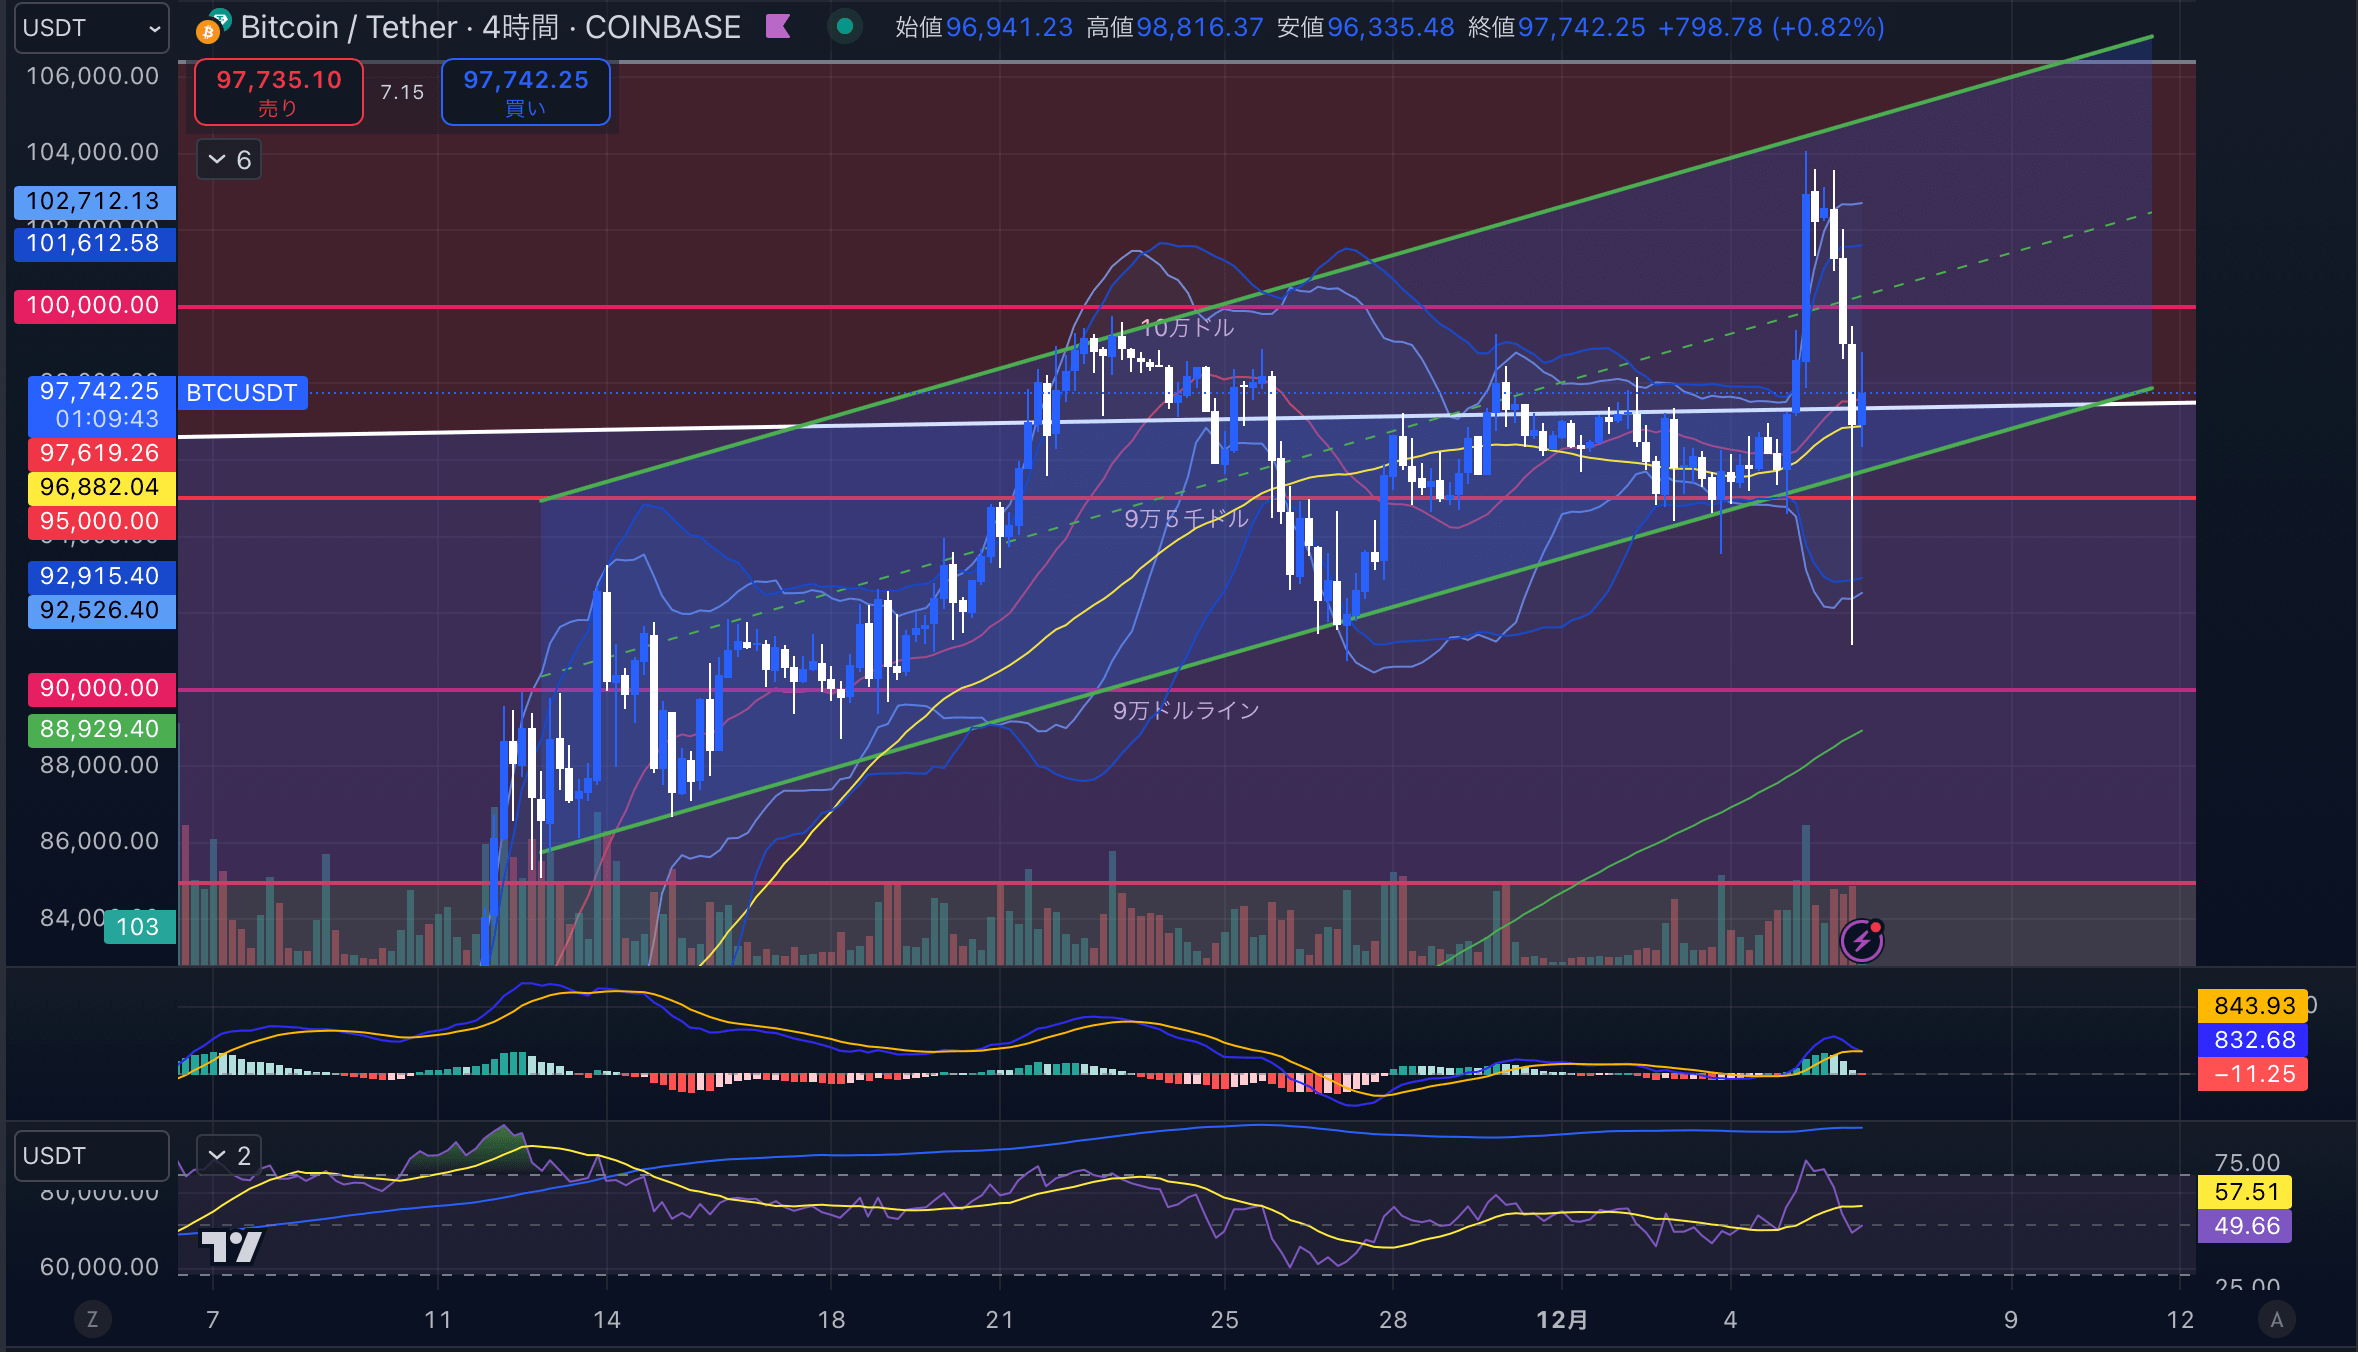Click the 90,000.00 price line label
2358x1352 pixels.
click(x=101, y=688)
